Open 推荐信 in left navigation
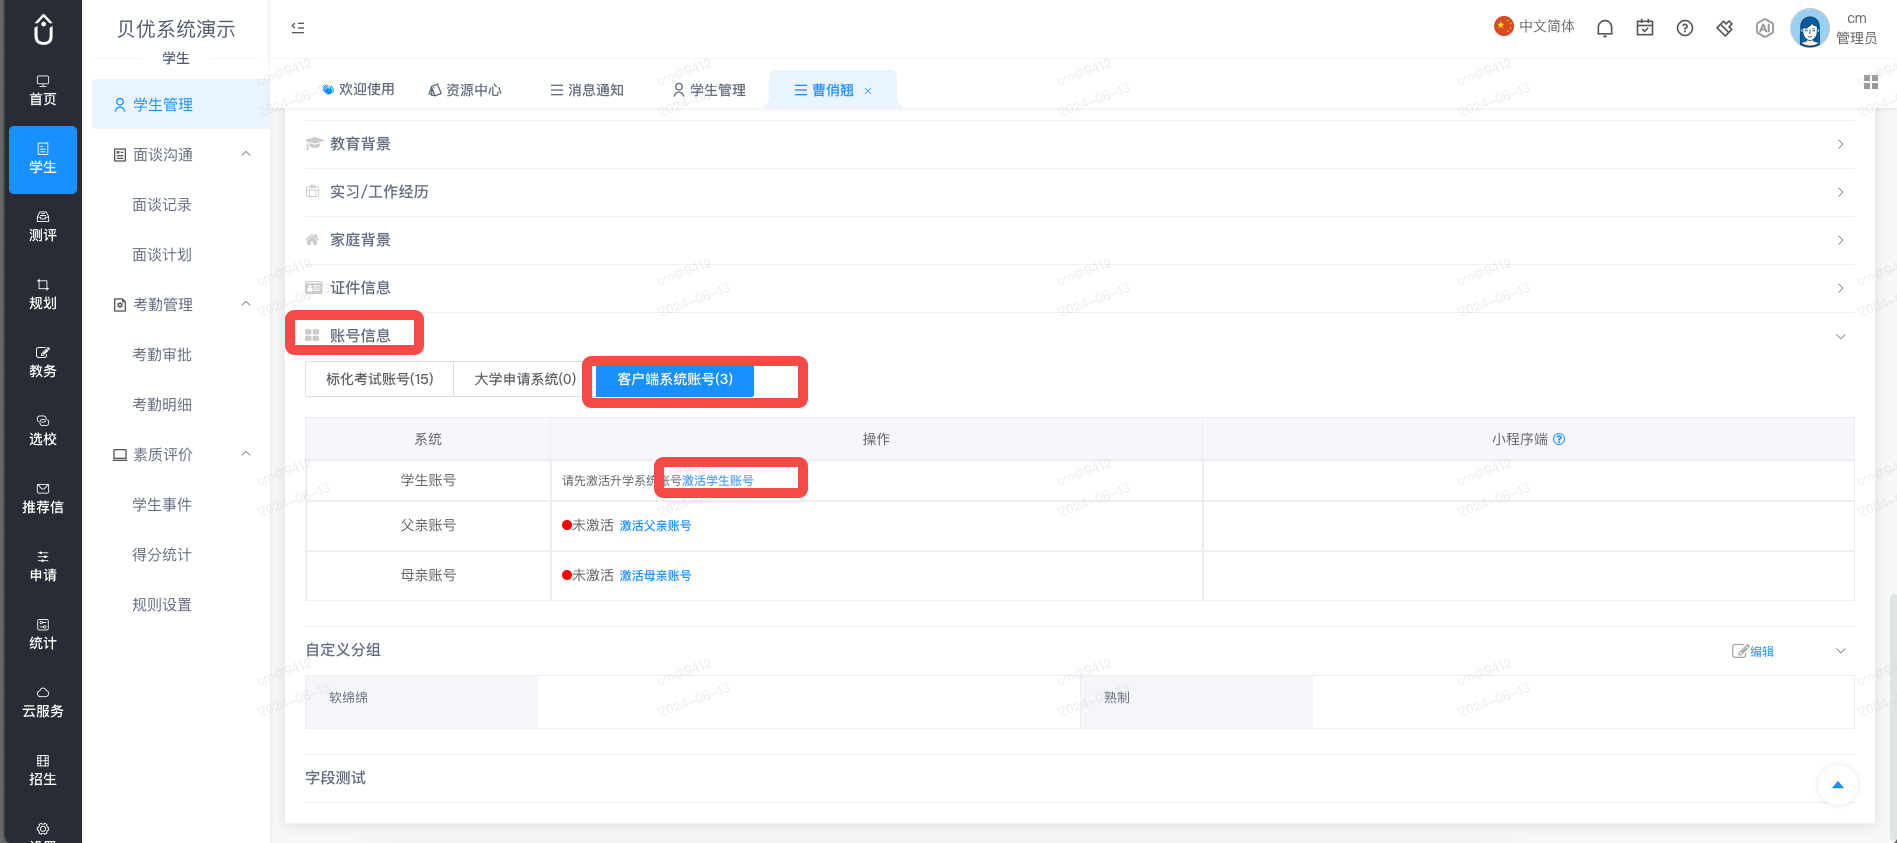 click(x=43, y=499)
